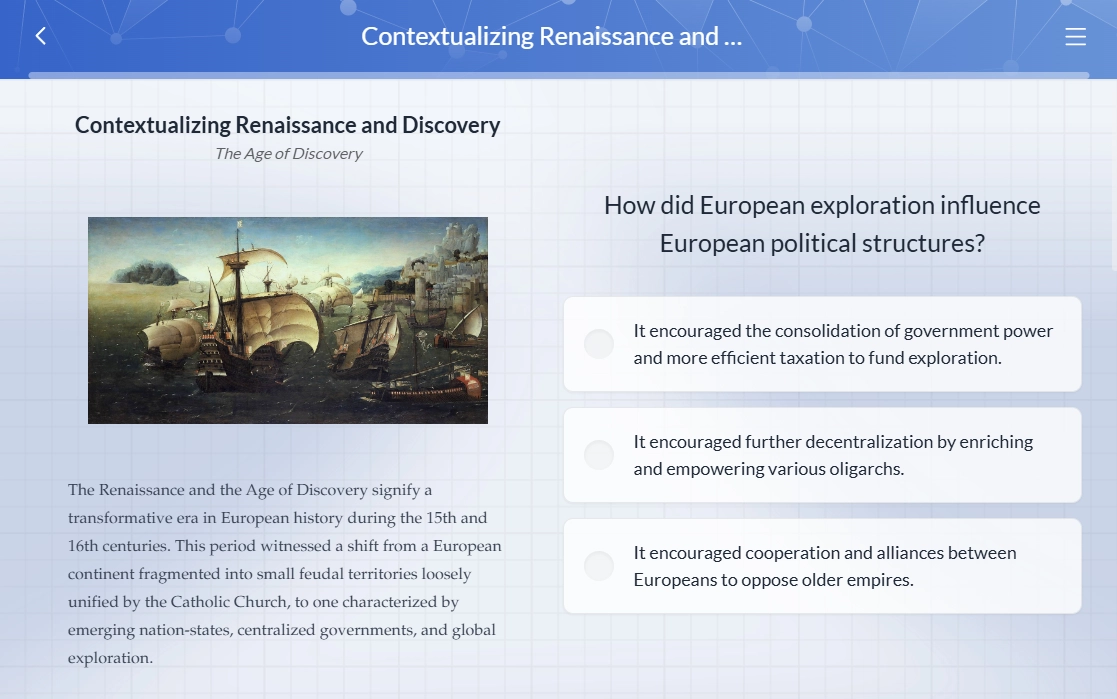
Task: Click the header title 'Contextualizing Renaissance and …'
Action: [x=551, y=36]
